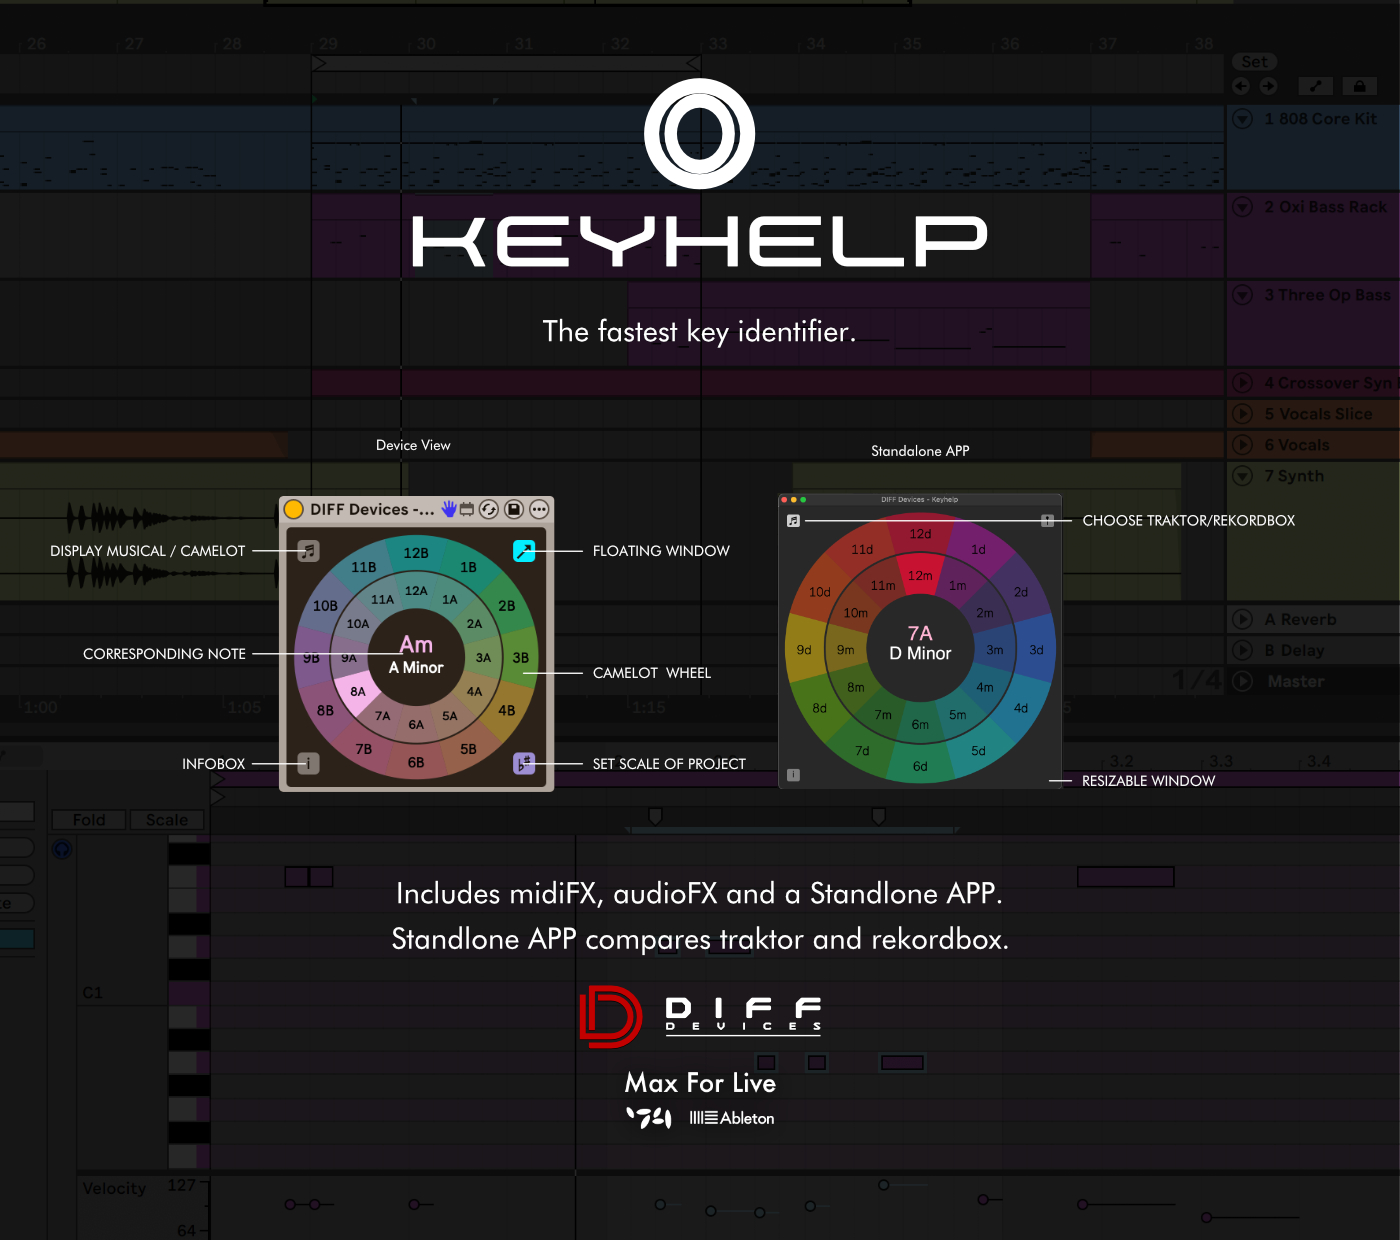Image resolution: width=1400 pixels, height=1240 pixels.
Task: Click the Traktor/Rekordbox chooser icon in Standalone app
Action: (x=1047, y=521)
